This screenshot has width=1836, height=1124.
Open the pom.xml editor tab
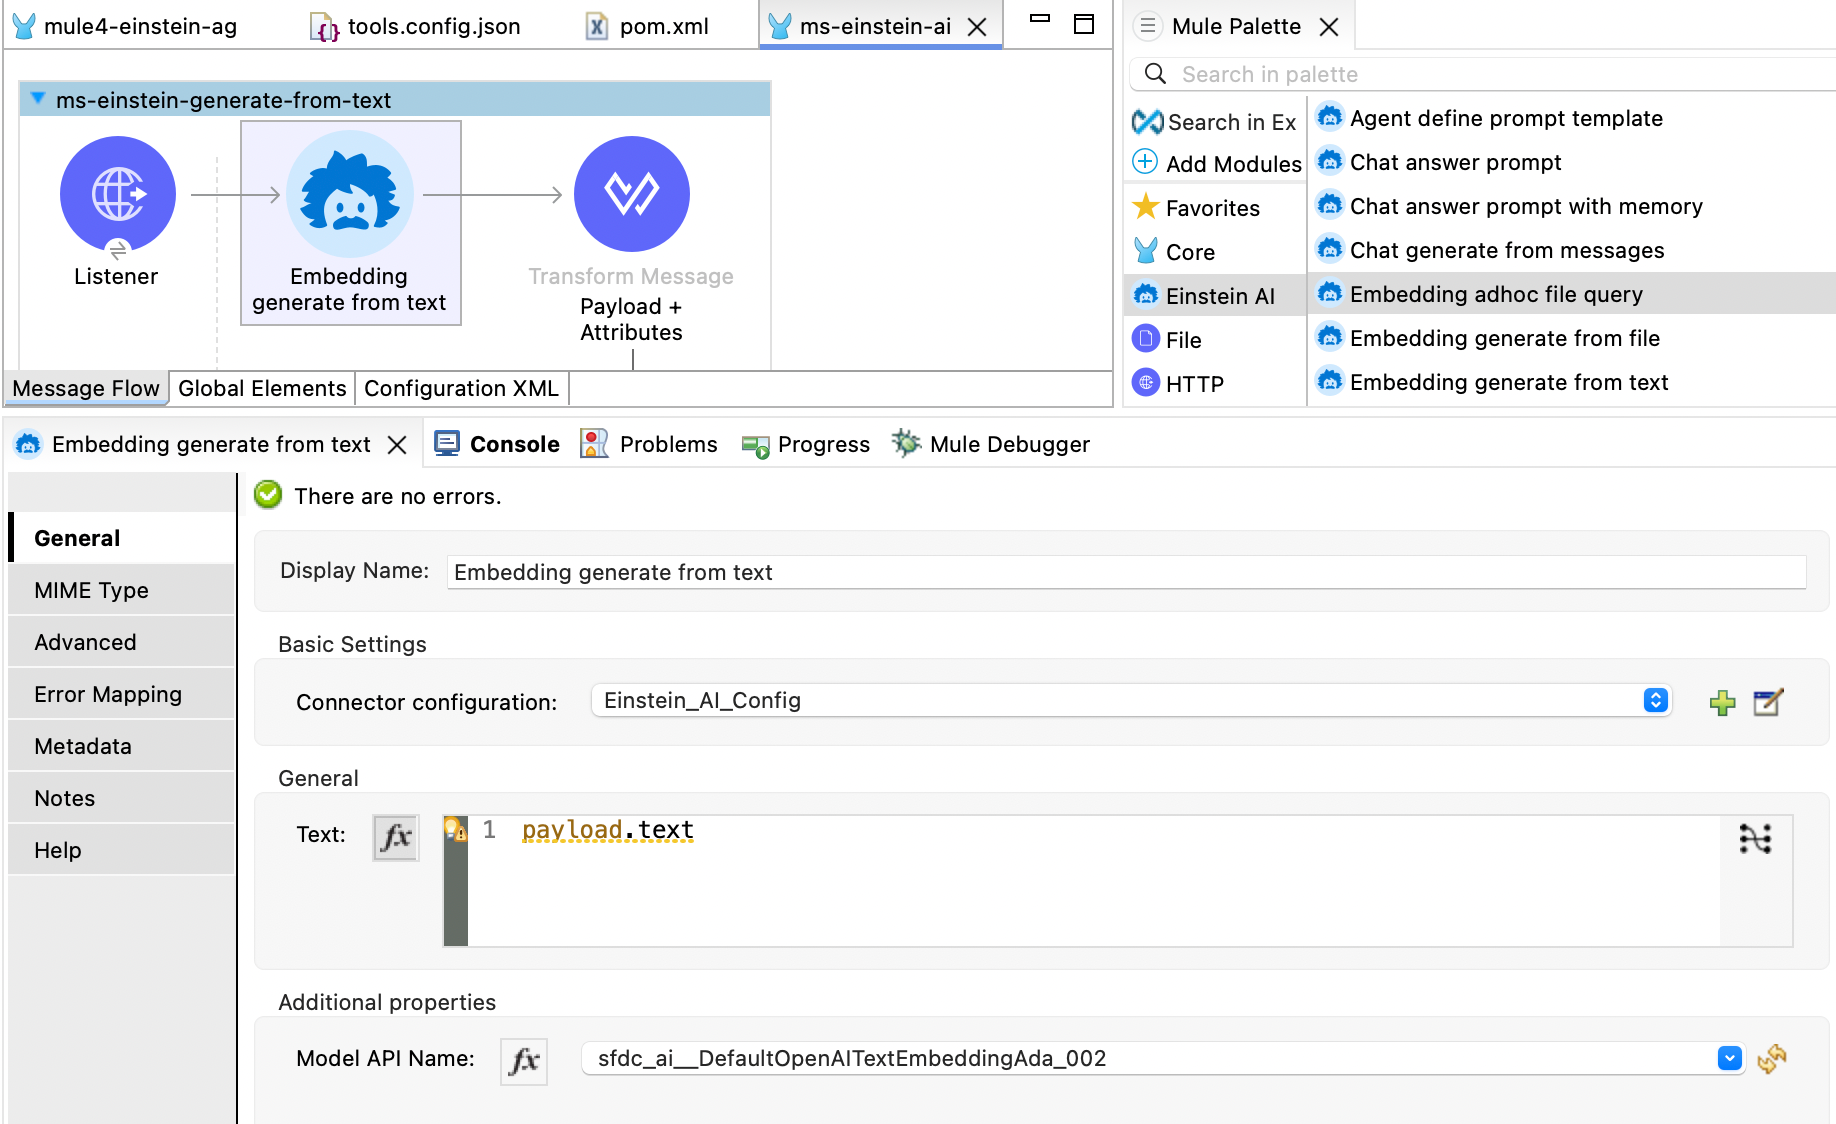tap(646, 26)
